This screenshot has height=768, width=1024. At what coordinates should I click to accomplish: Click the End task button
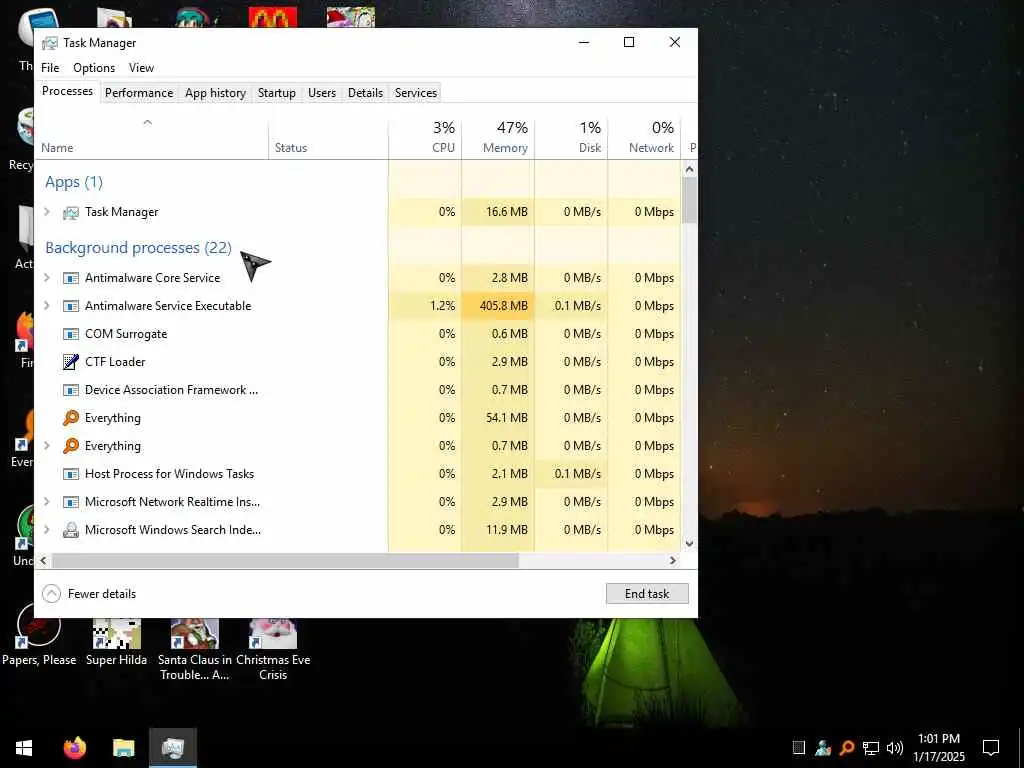pos(647,594)
